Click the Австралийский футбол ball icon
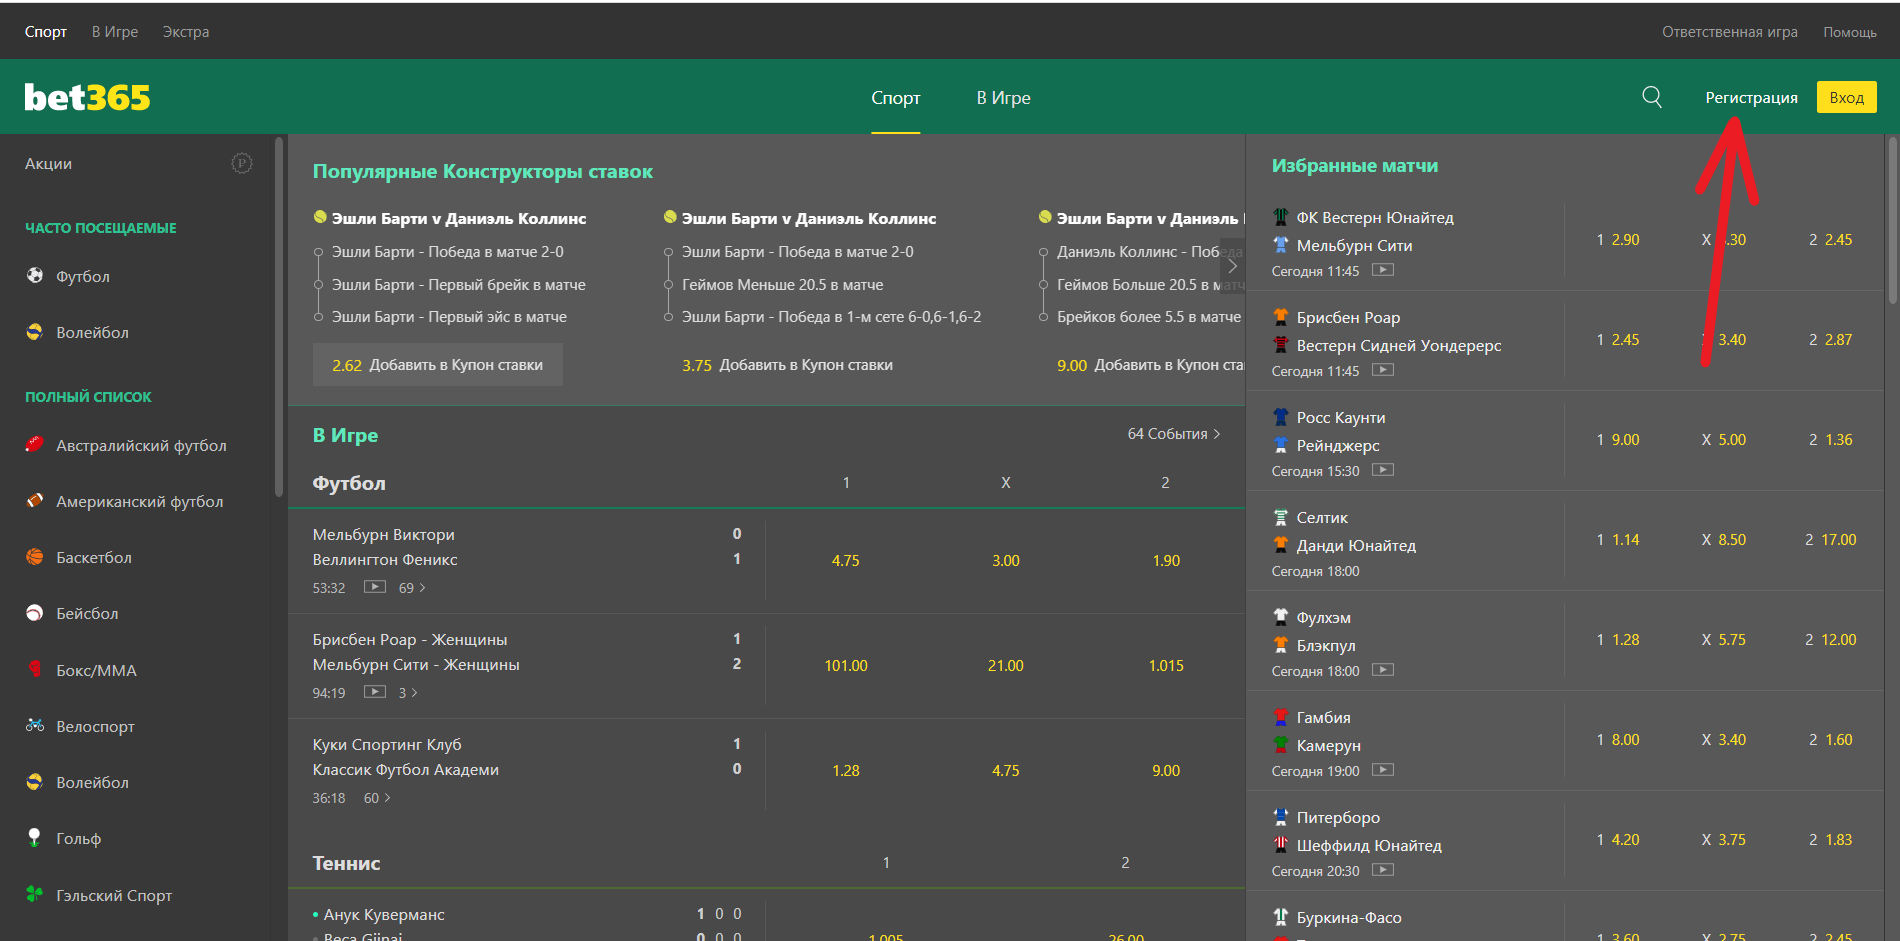 coord(35,445)
